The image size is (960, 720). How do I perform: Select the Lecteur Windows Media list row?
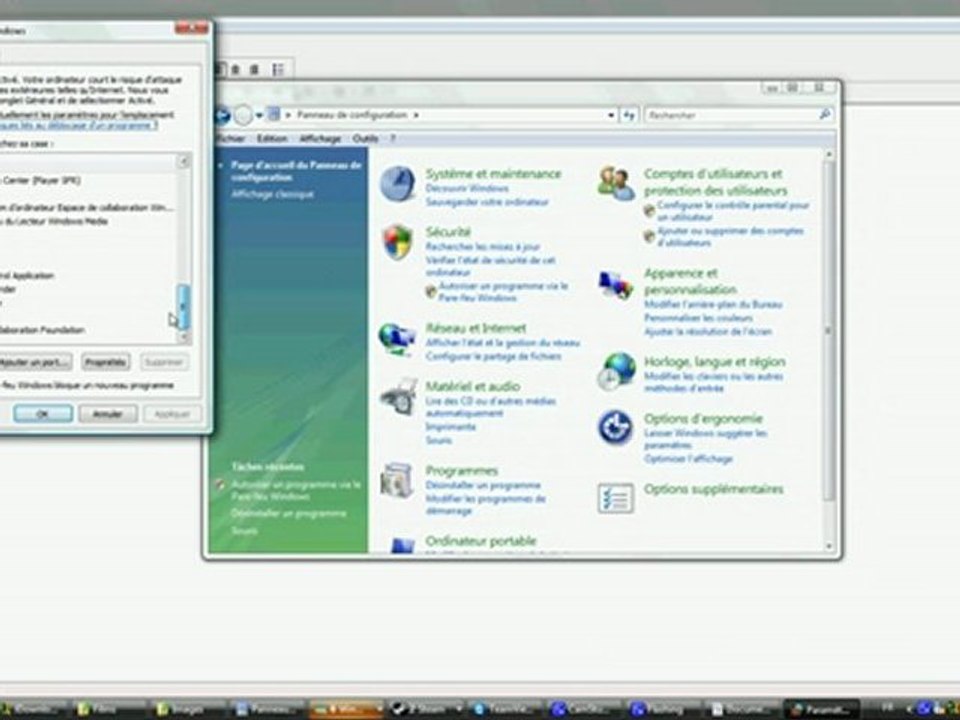pyautogui.click(x=88, y=221)
